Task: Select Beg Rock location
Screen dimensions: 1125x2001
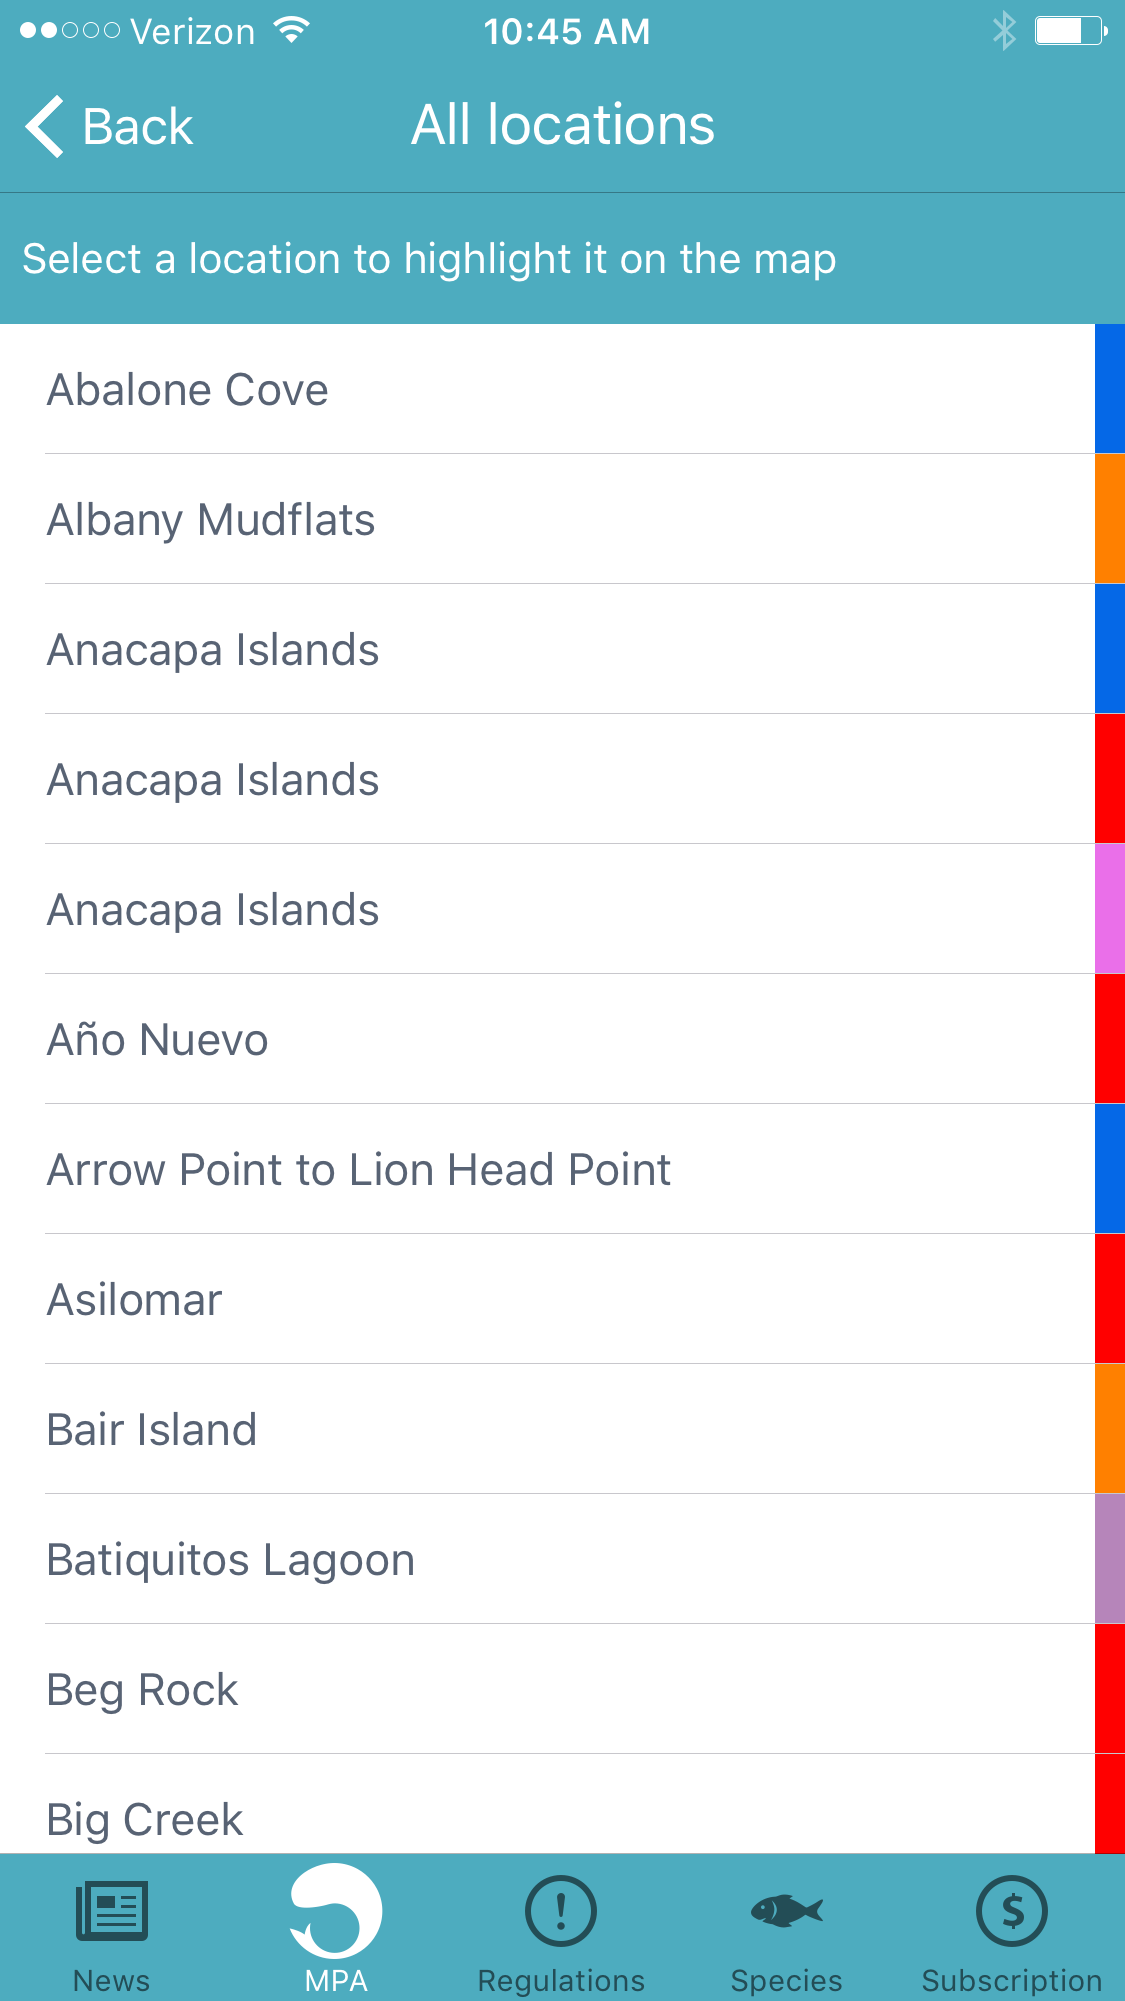Action: [x=143, y=1690]
